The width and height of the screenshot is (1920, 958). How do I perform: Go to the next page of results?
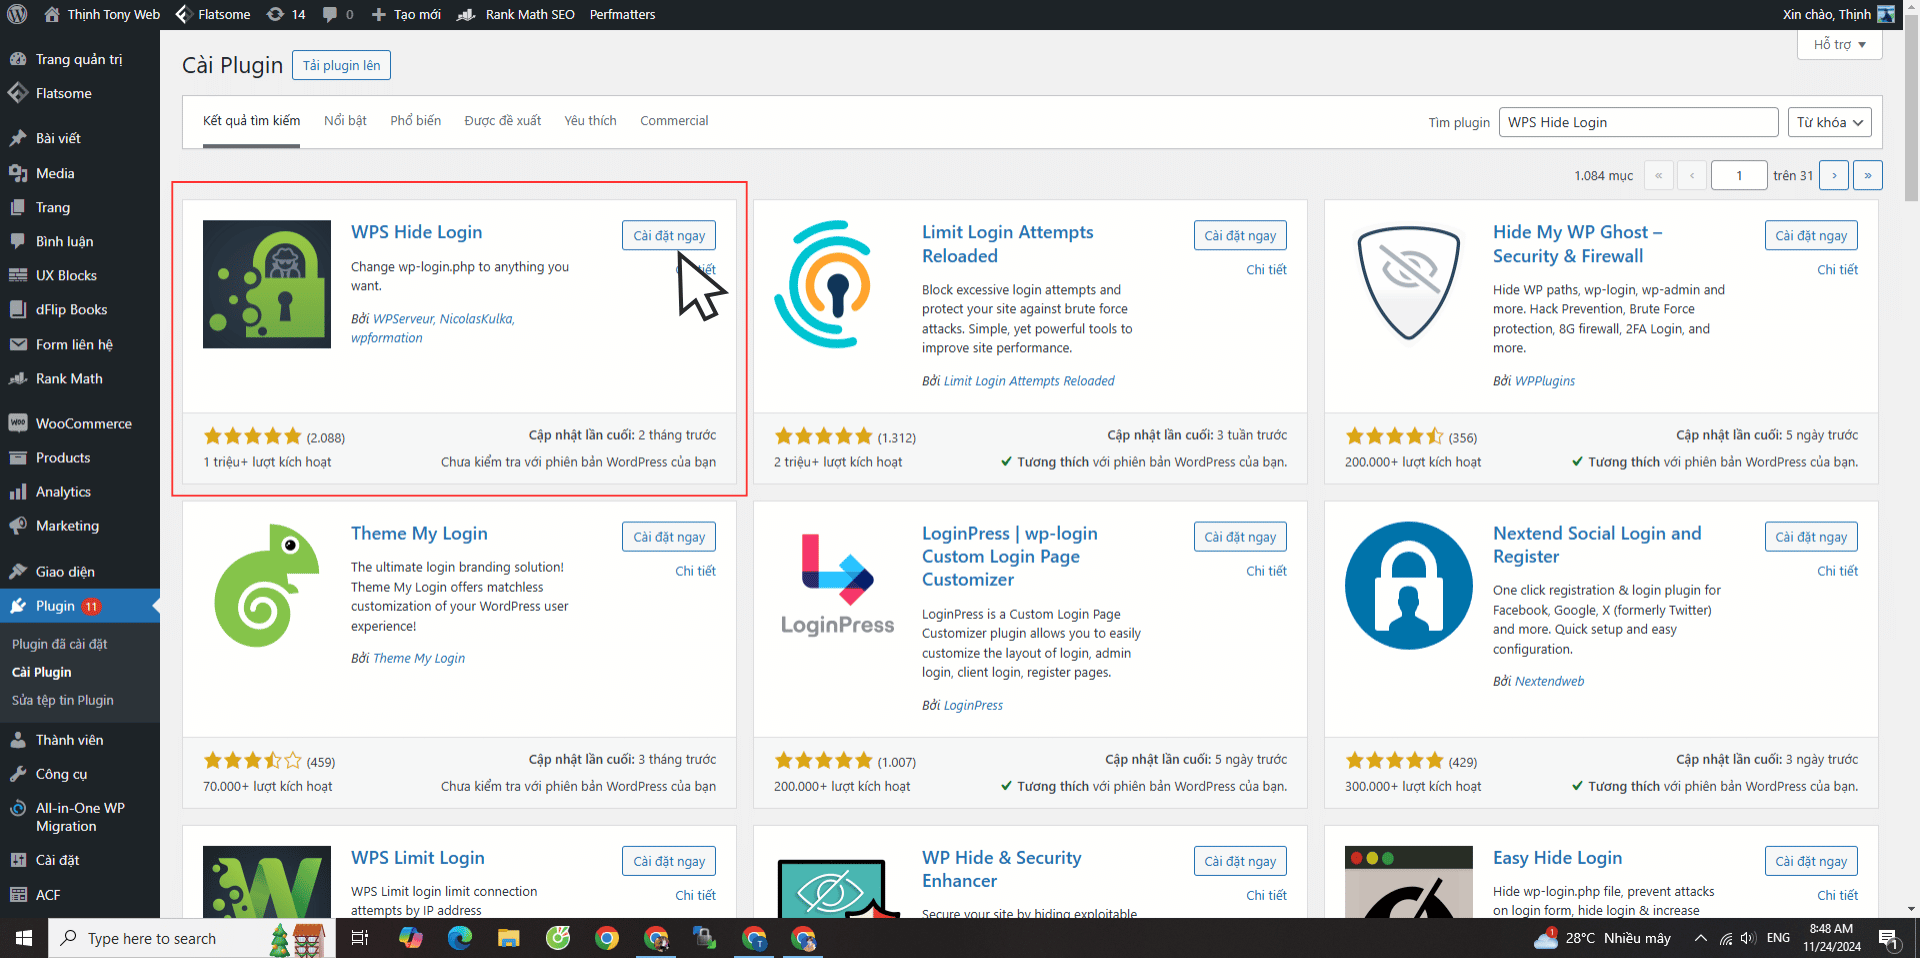1833,175
